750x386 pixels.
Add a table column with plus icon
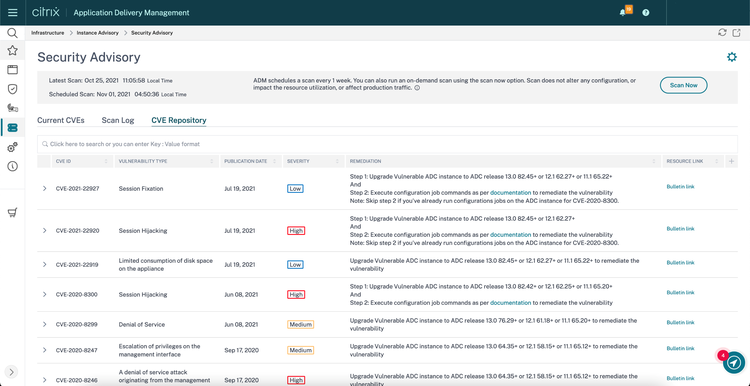(731, 162)
